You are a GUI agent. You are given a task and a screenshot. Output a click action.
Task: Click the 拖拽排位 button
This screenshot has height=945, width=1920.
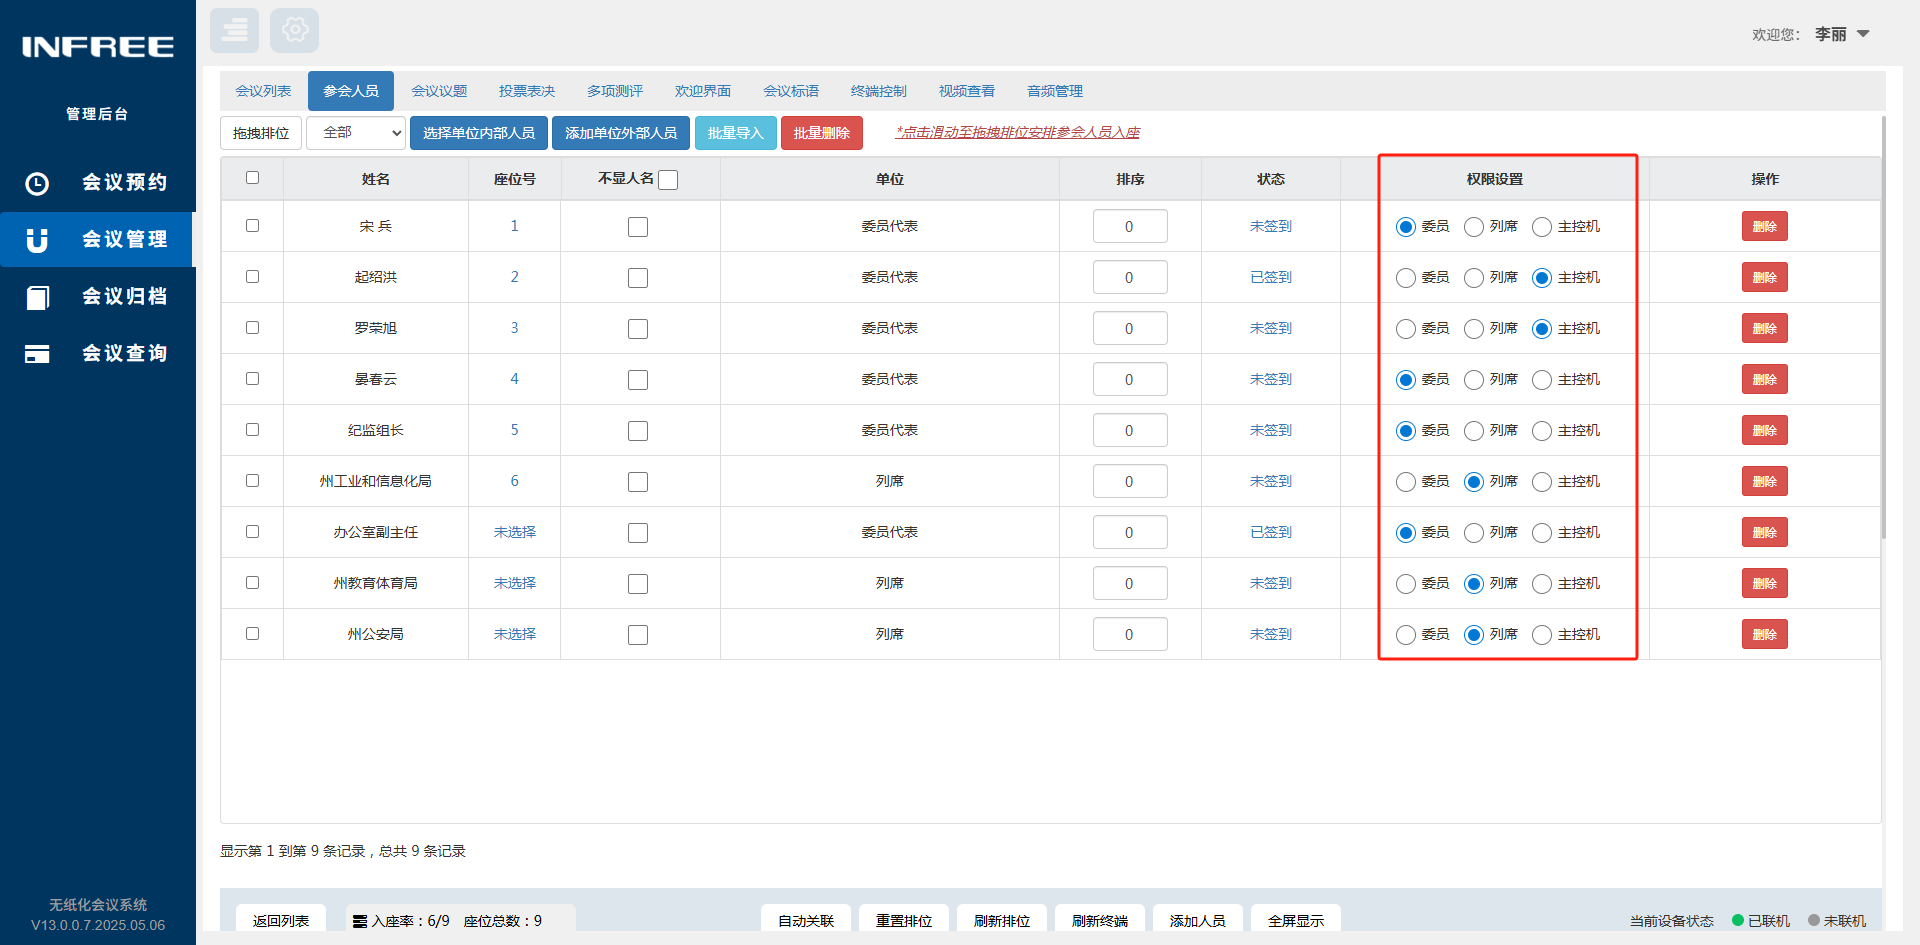(261, 133)
